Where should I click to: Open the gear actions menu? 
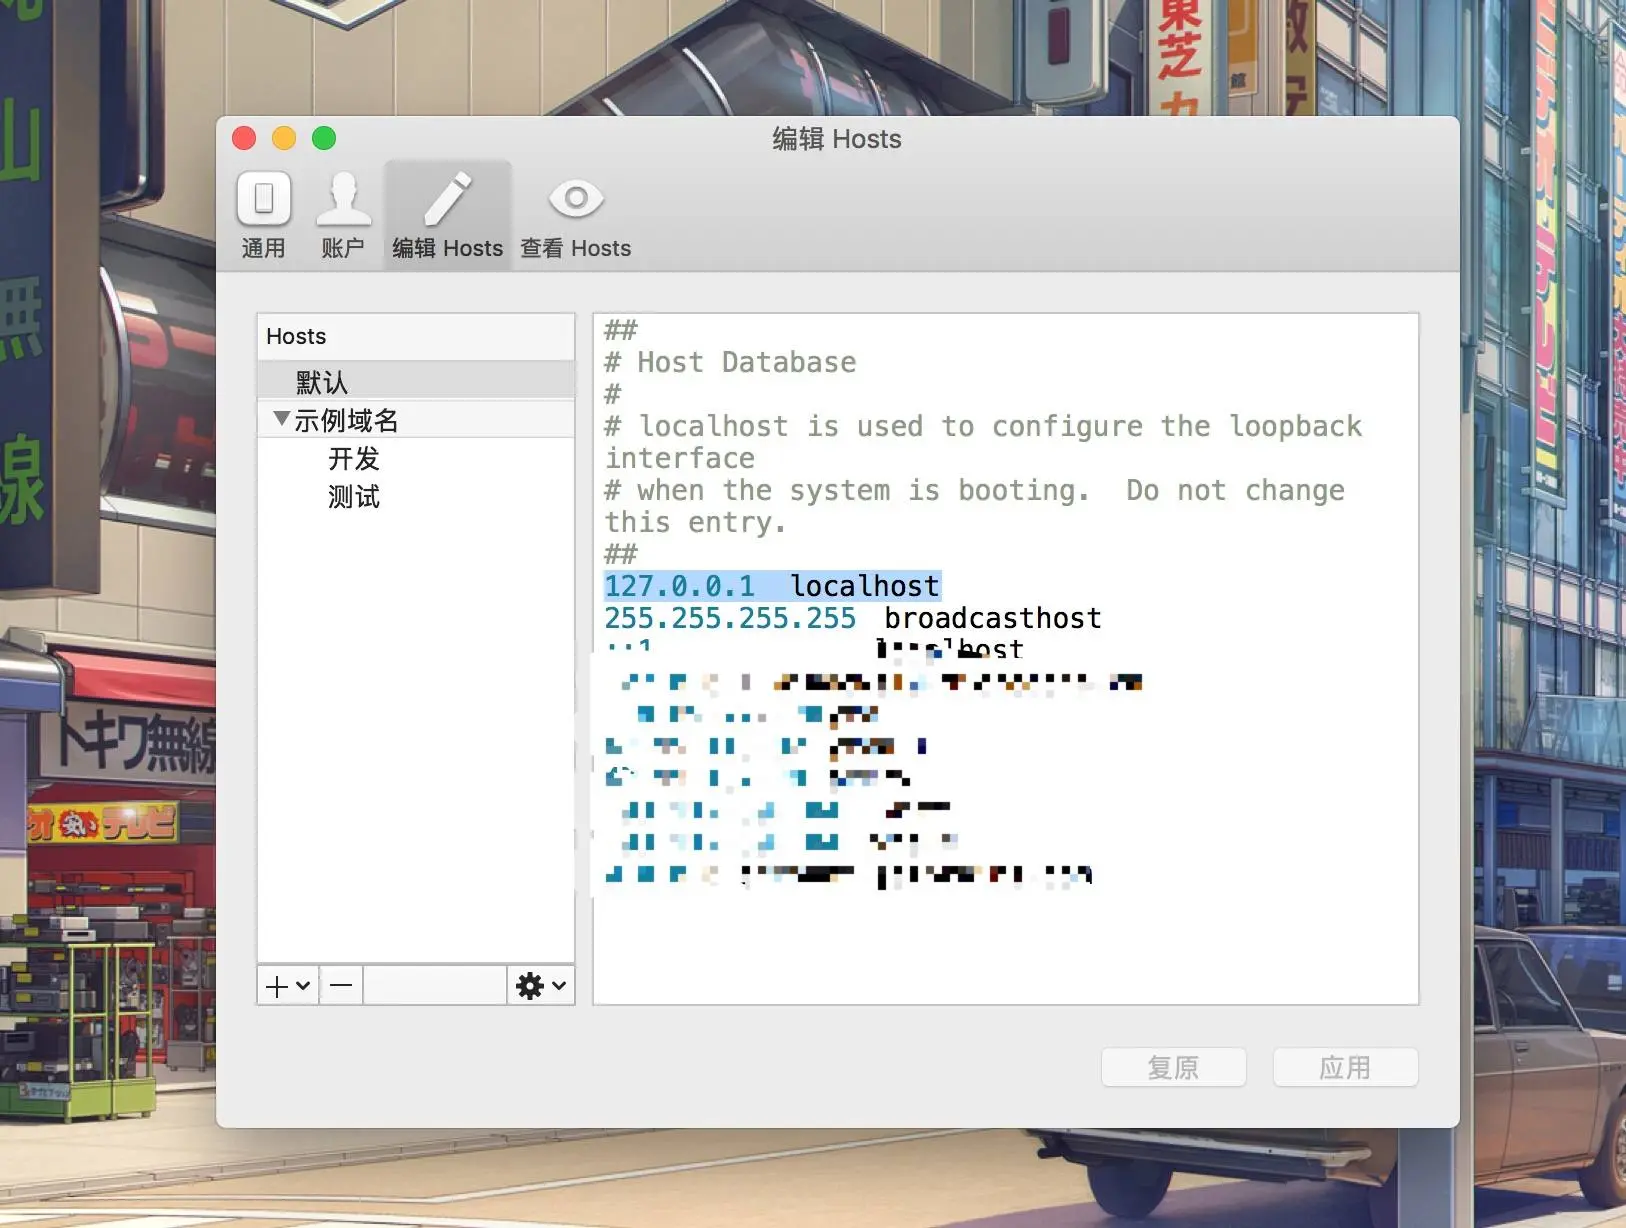541,986
